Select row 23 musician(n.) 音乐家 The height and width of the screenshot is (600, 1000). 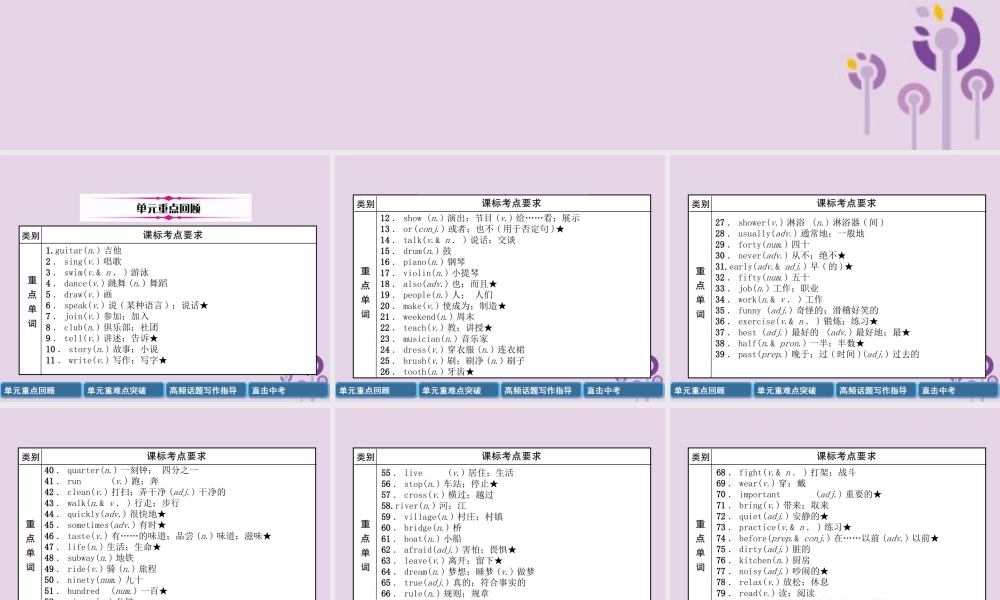pos(434,339)
